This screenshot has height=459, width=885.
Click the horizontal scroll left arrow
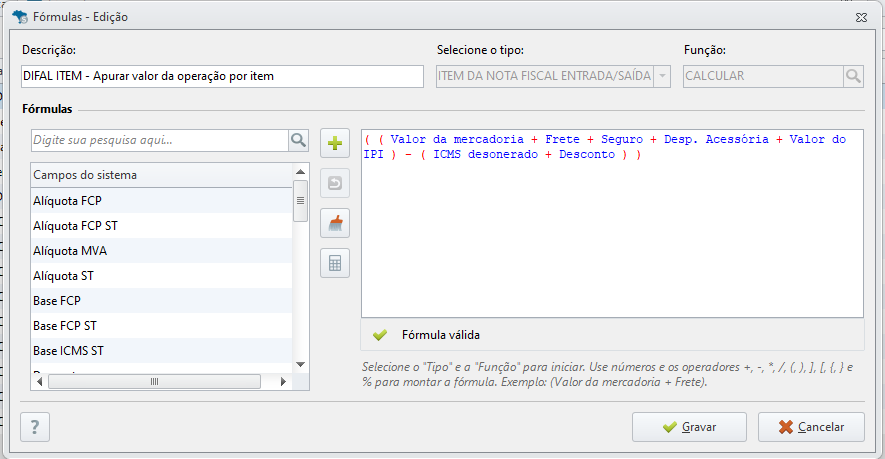40,382
